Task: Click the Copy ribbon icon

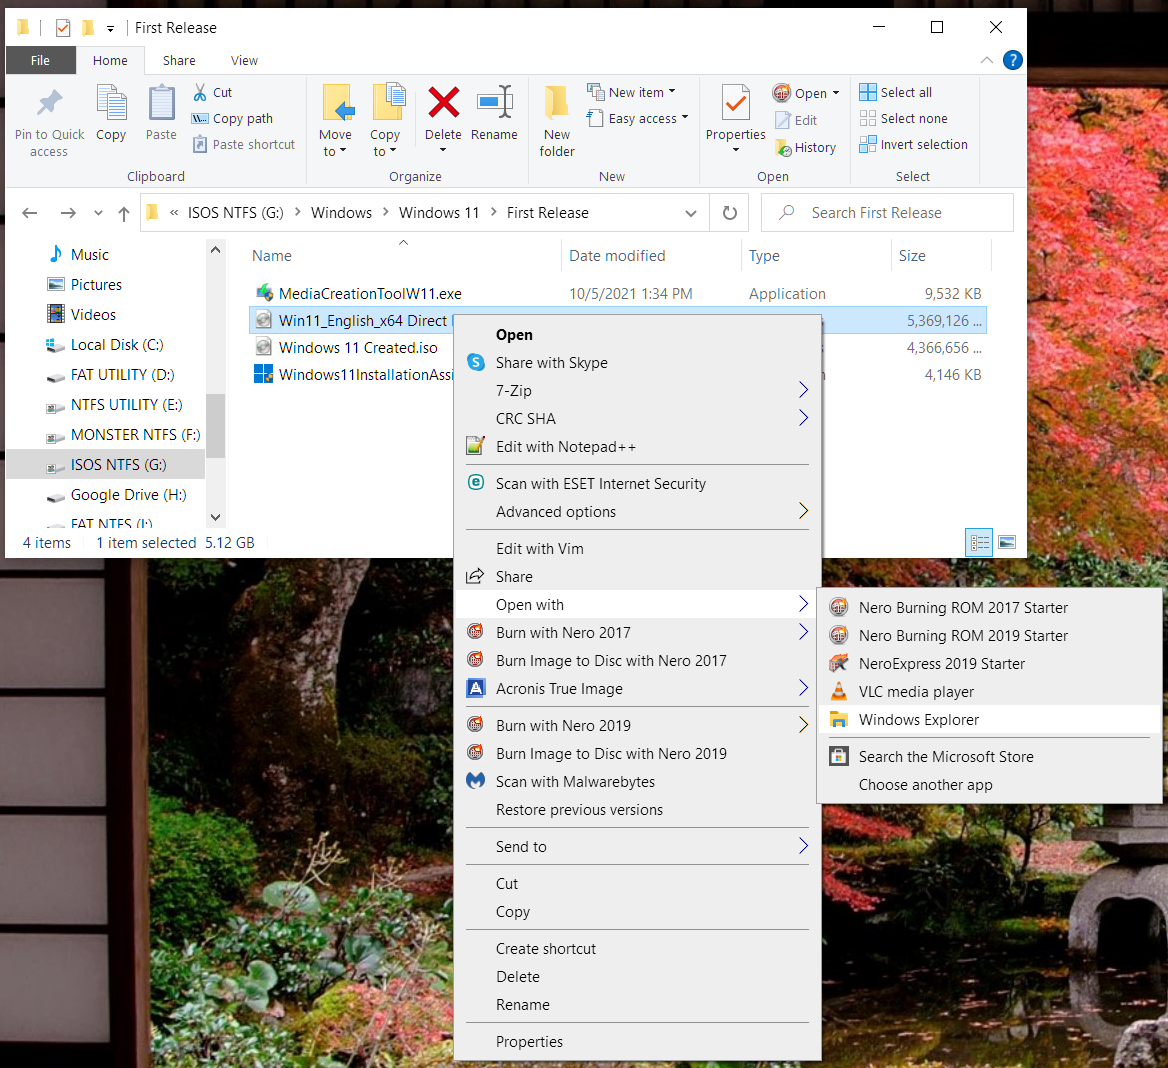Action: (111, 103)
